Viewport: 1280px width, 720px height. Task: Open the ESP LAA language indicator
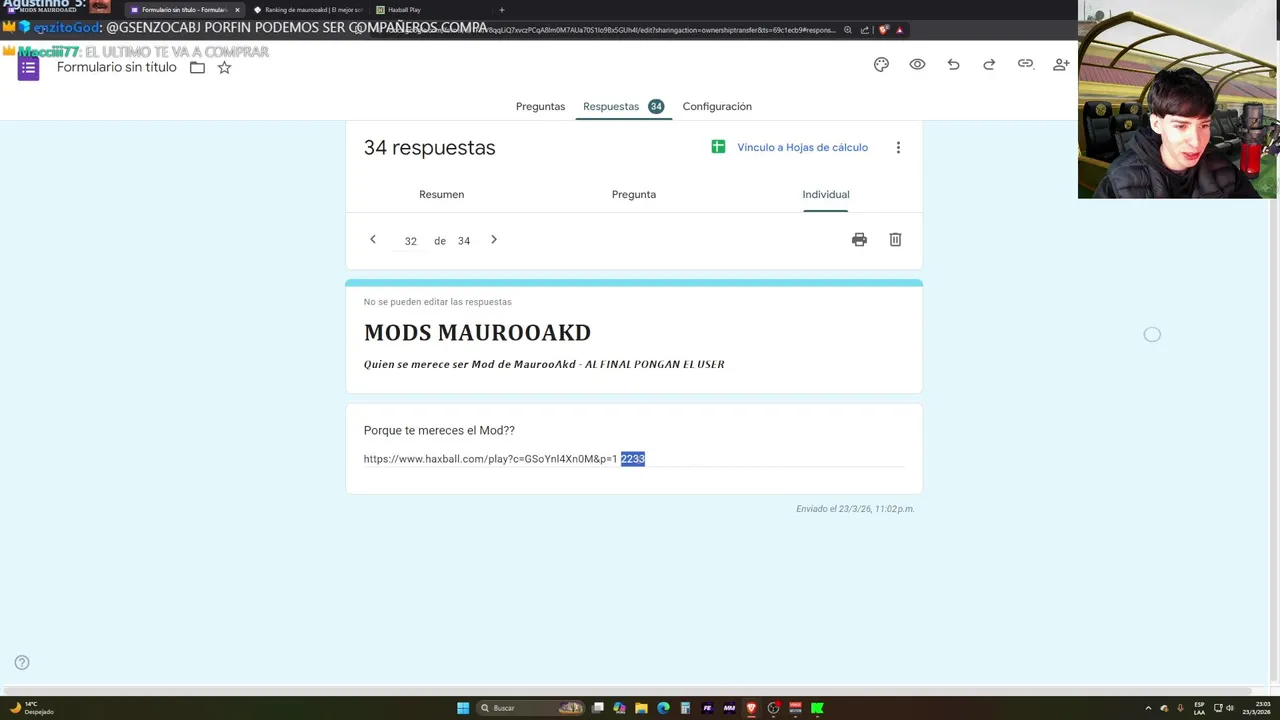tap(1199, 708)
